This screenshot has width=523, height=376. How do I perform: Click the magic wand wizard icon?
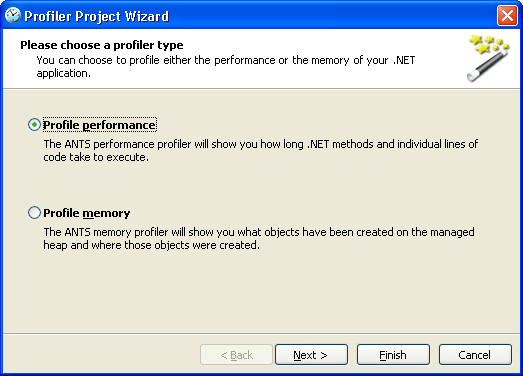tap(489, 58)
